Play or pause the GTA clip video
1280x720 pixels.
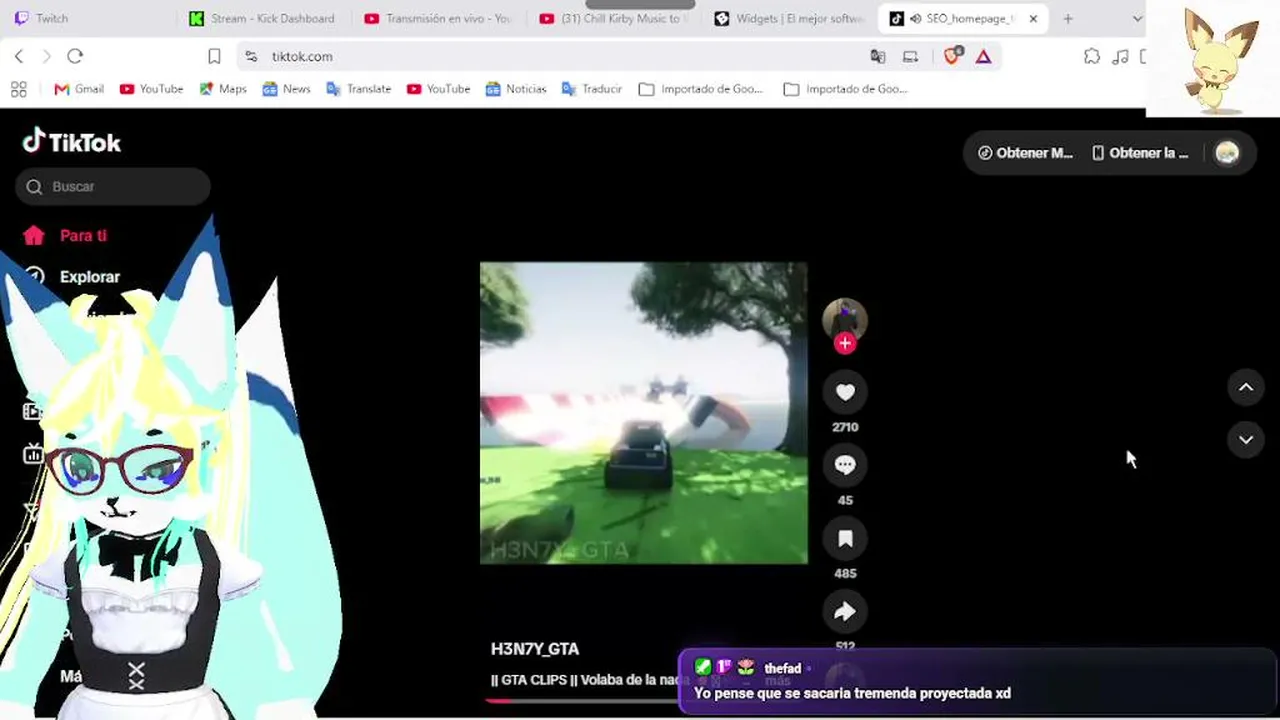[643, 413]
